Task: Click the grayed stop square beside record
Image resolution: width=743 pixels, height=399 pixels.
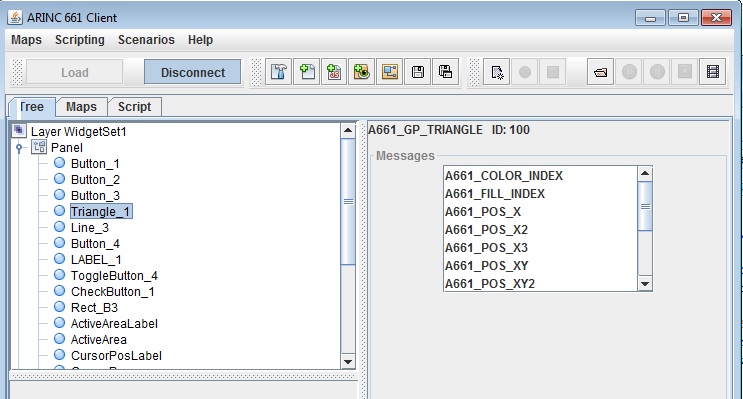Action: click(553, 72)
